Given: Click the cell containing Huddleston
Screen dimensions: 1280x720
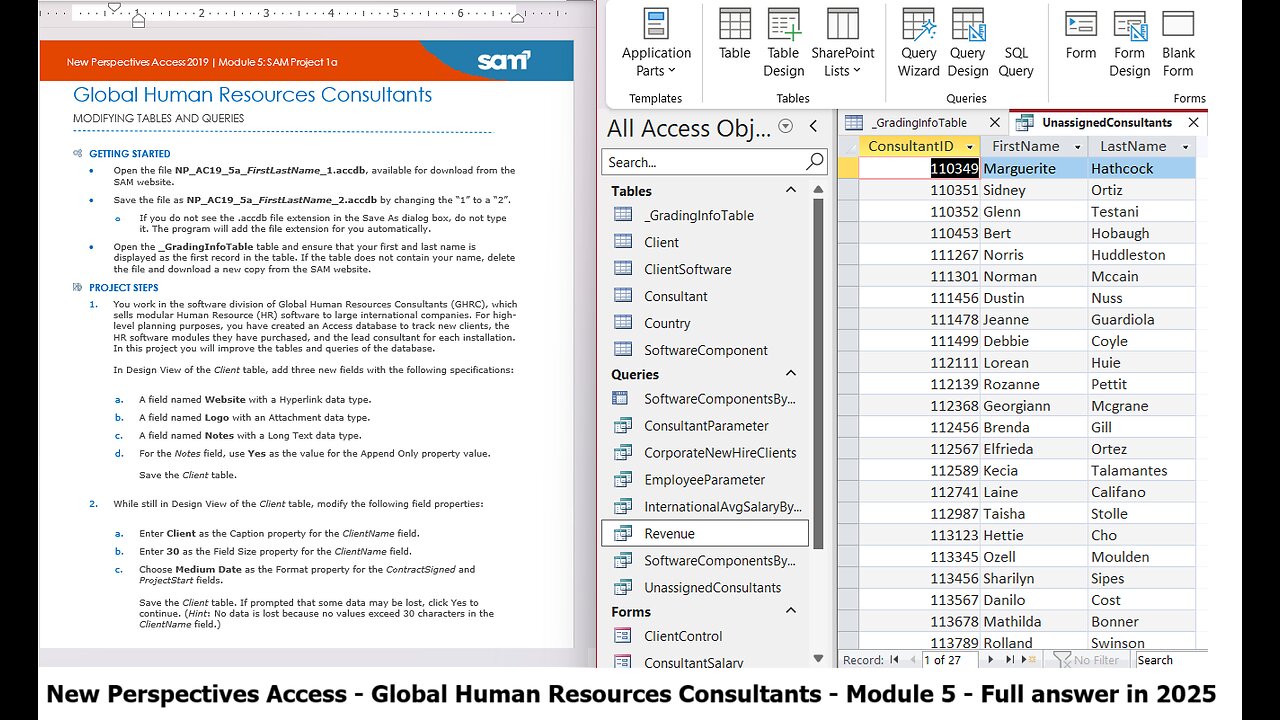Looking at the screenshot, I should point(1142,254).
